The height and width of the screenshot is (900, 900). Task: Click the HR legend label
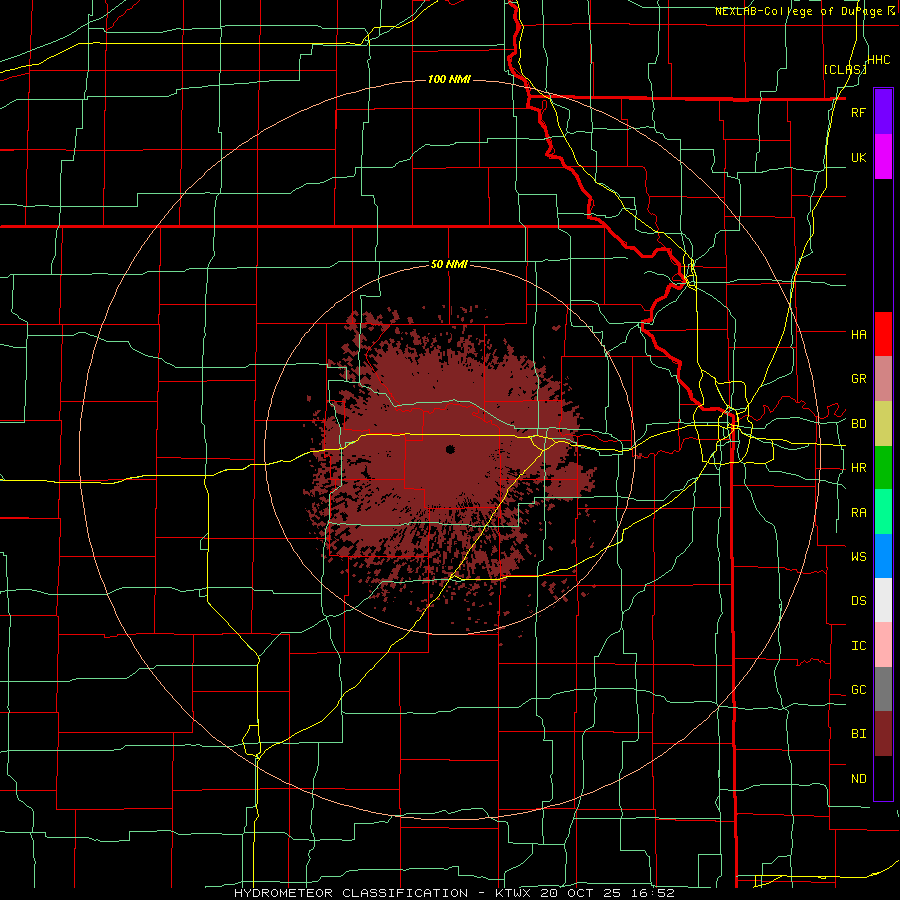[858, 468]
